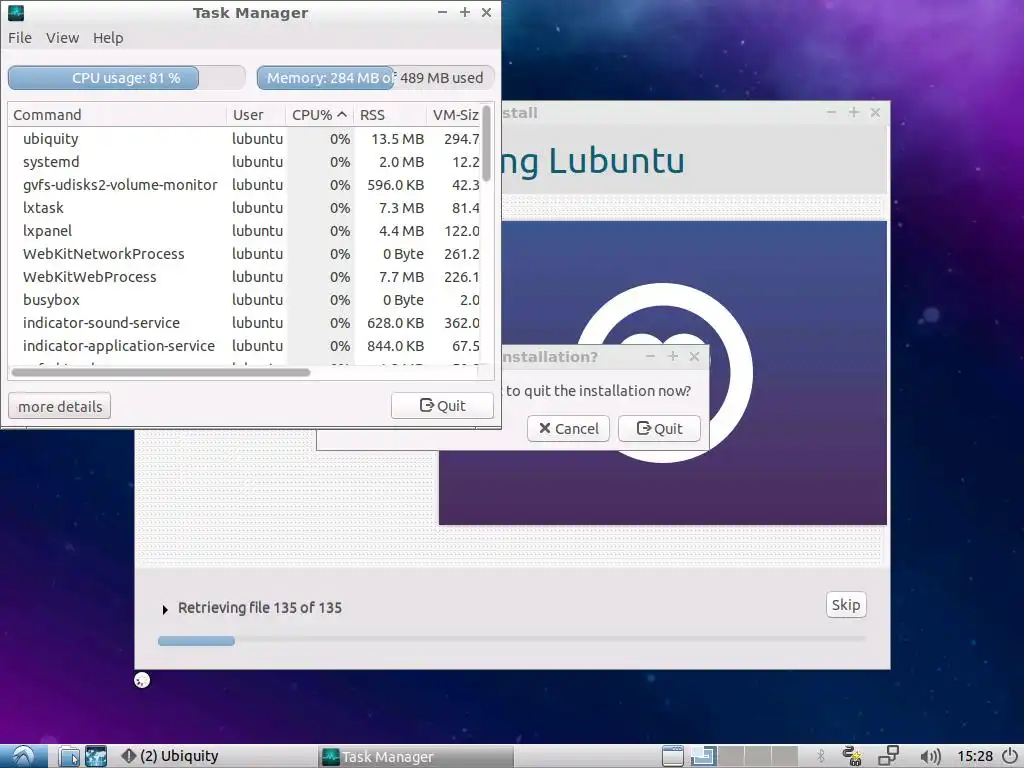
Task: Minimize the quit installation dialog
Action: pos(650,357)
